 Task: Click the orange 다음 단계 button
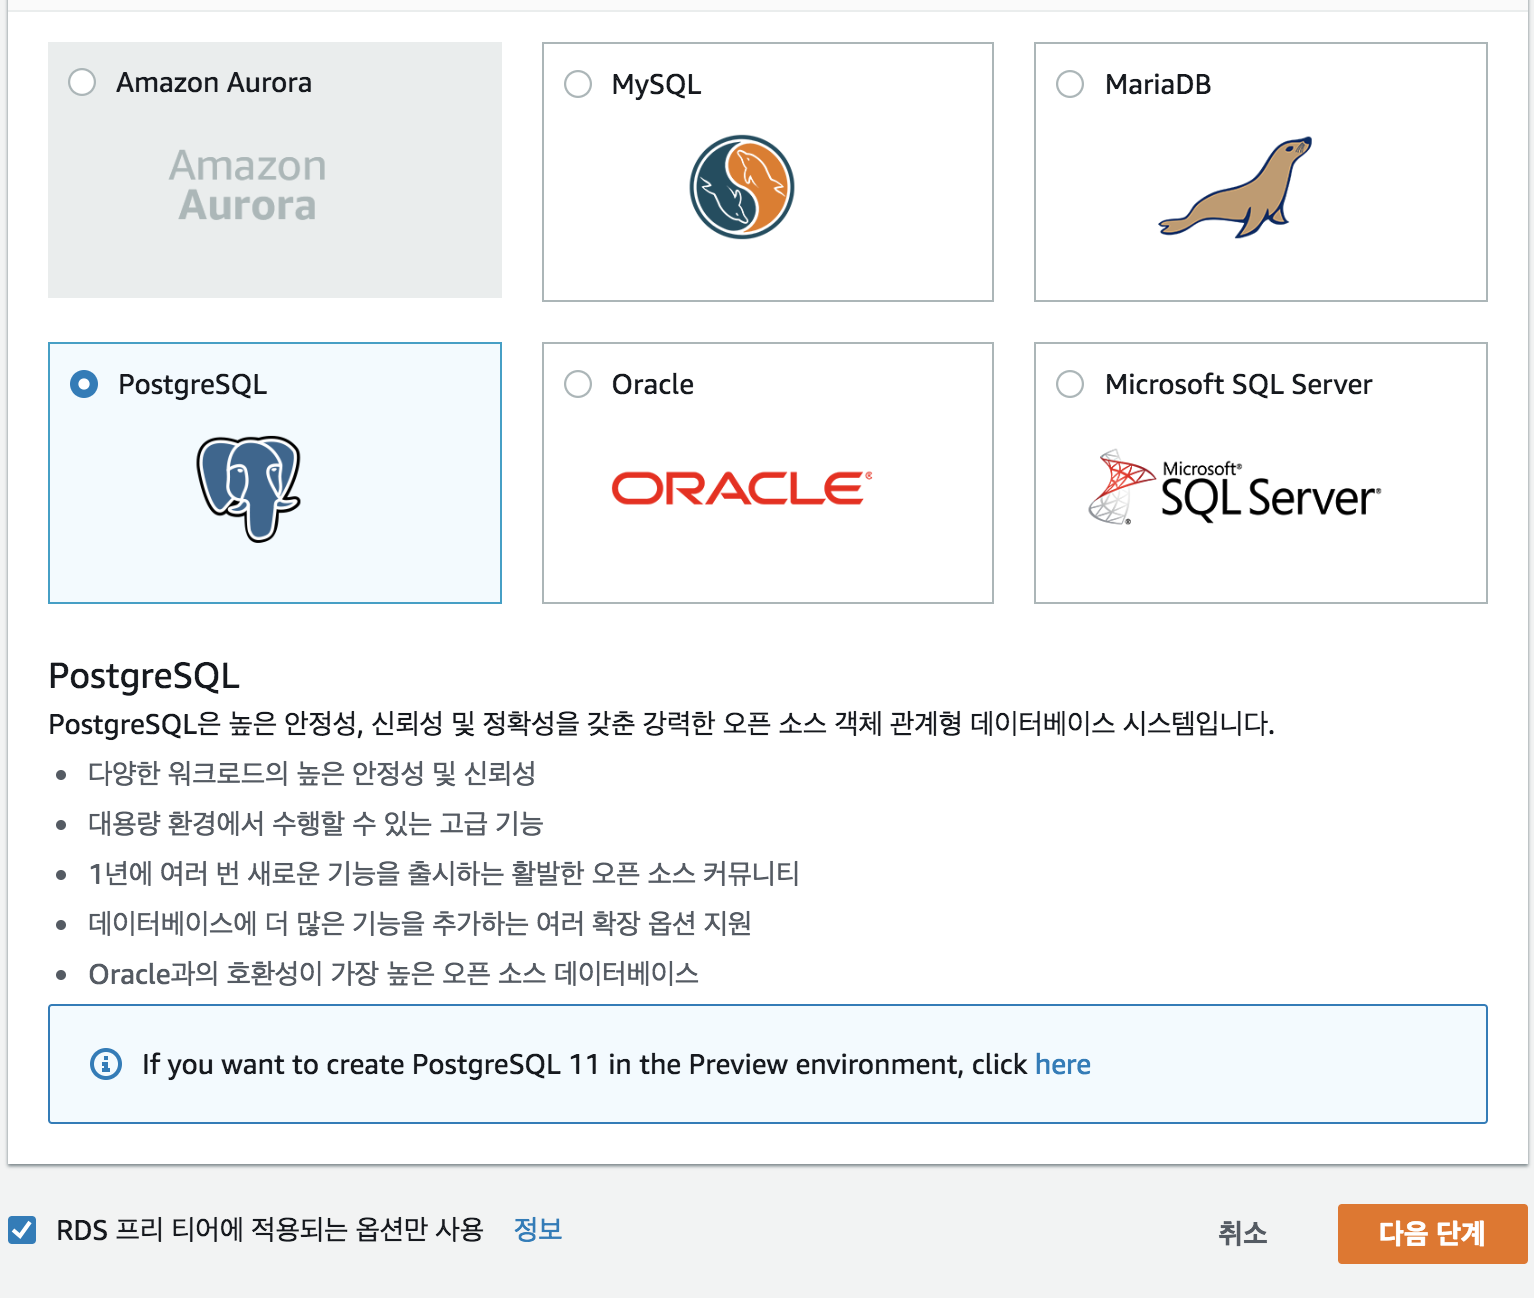(x=1432, y=1234)
